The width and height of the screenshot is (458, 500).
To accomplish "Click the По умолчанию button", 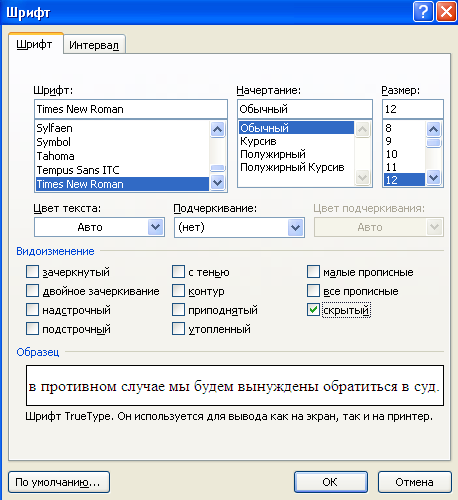I will click(59, 482).
